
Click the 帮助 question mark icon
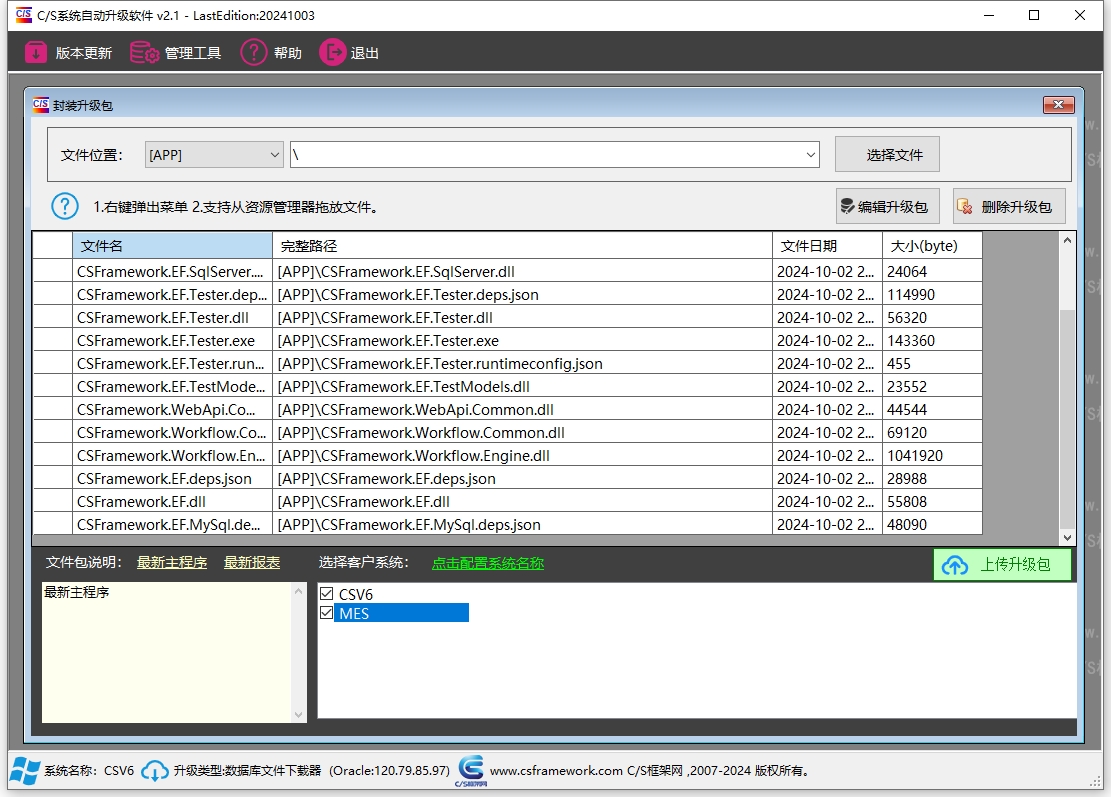tap(254, 53)
